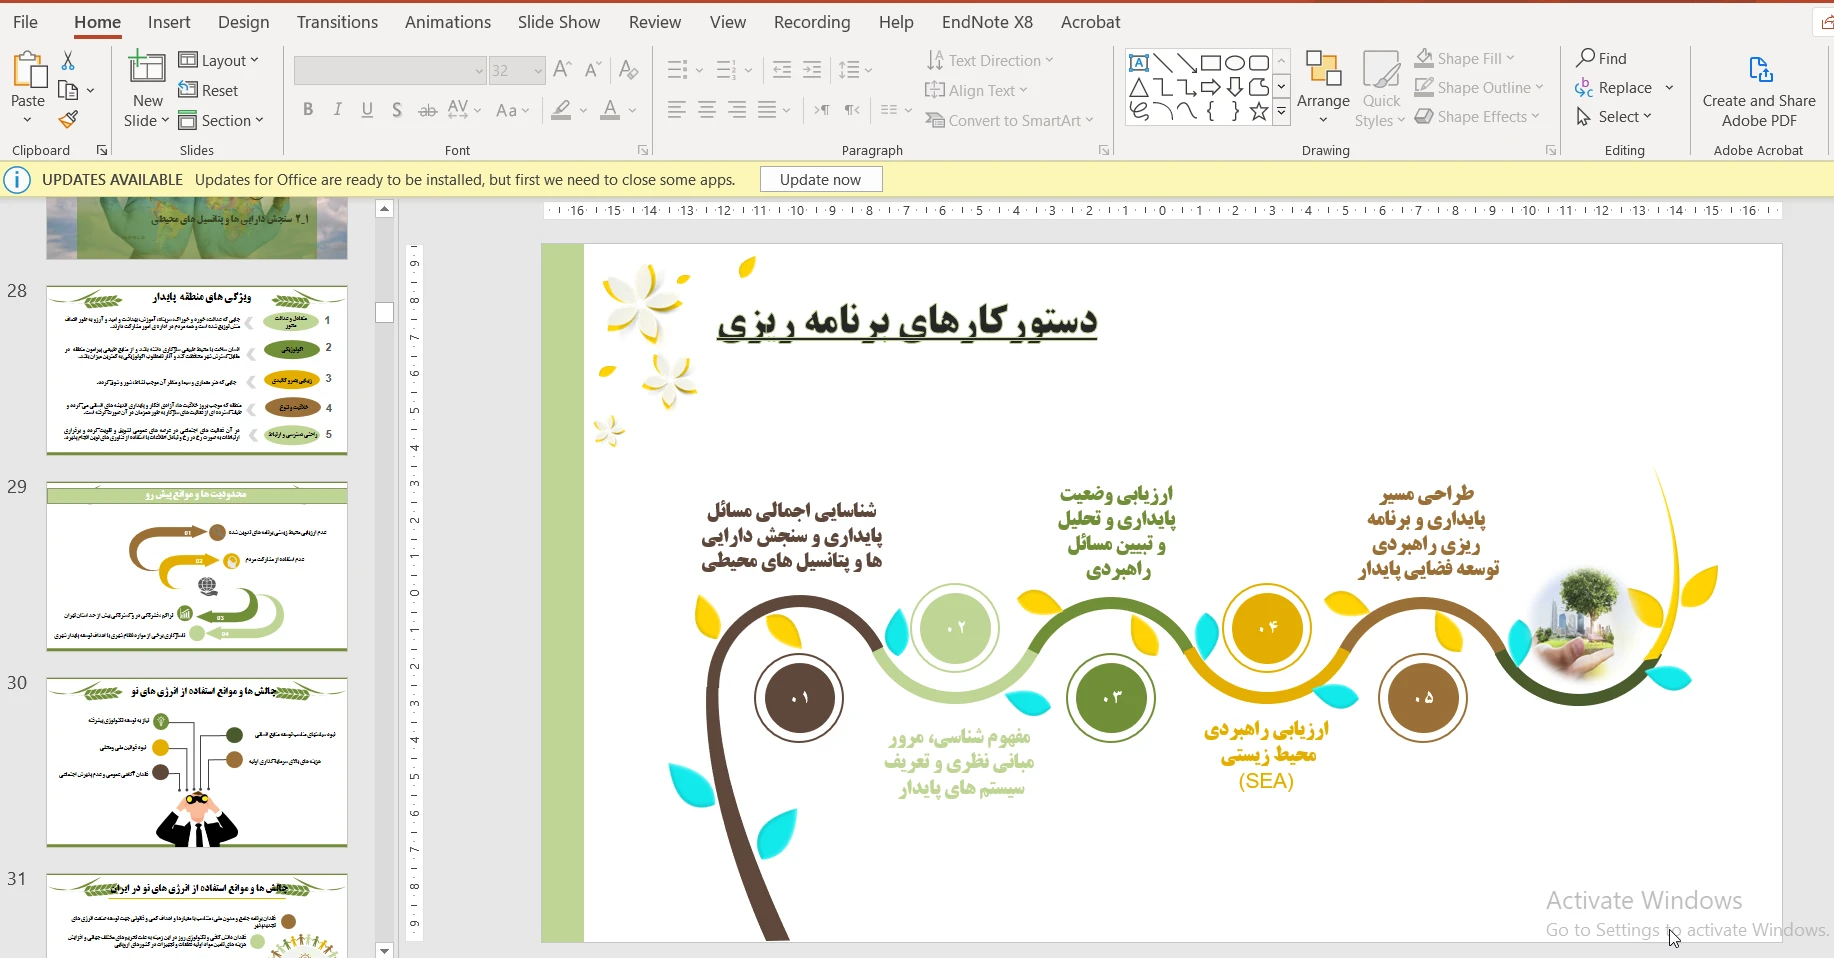Image resolution: width=1834 pixels, height=958 pixels.
Task: Select slide 29 thumbnail
Action: click(x=197, y=566)
